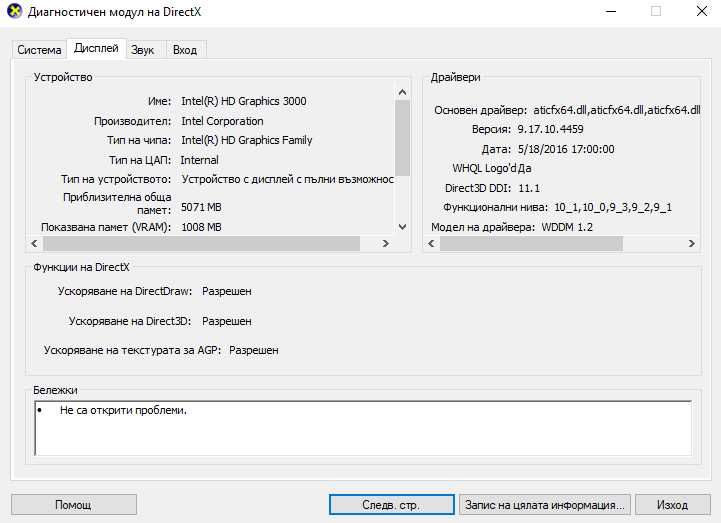Click right arrow of Драйвери horizontal scrollbar

(x=692, y=243)
